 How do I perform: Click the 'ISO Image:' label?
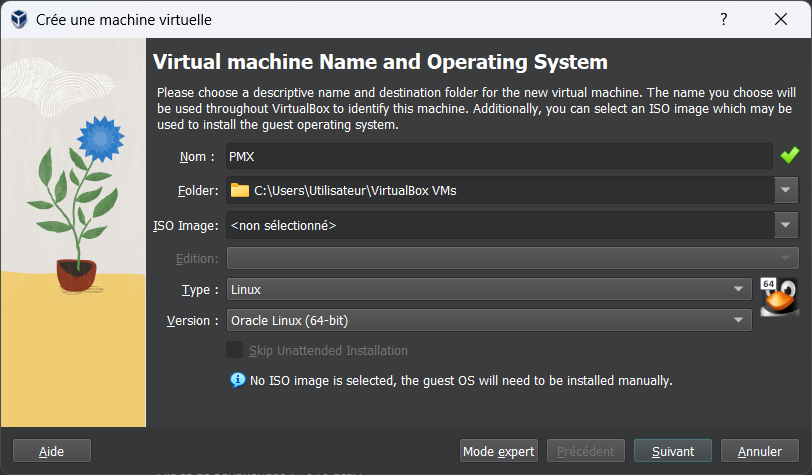[x=186, y=225]
